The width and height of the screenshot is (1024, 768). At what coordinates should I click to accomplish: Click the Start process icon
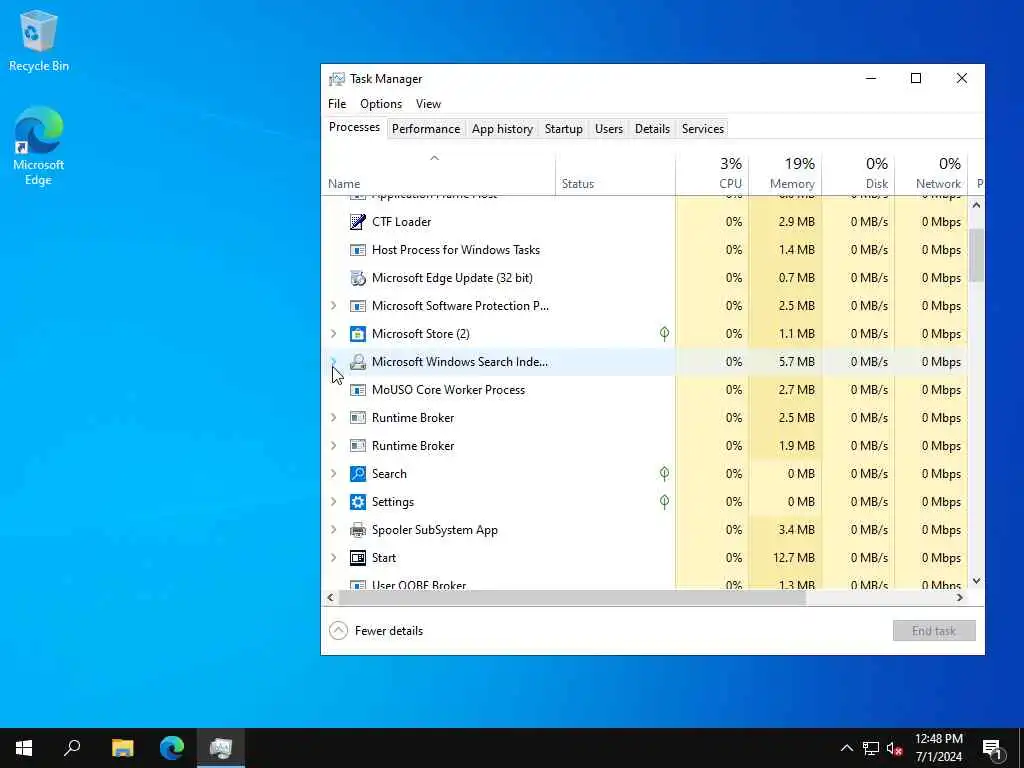pyautogui.click(x=357, y=558)
